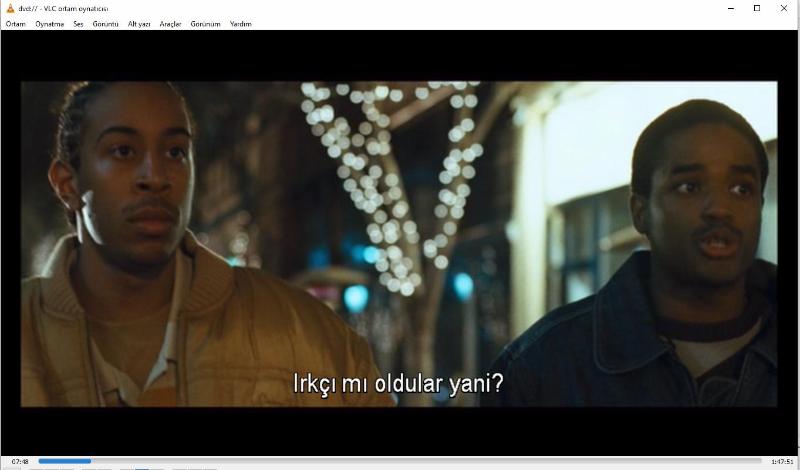Minimize the VLC window
Image resolution: width=800 pixels, height=470 pixels.
point(729,8)
